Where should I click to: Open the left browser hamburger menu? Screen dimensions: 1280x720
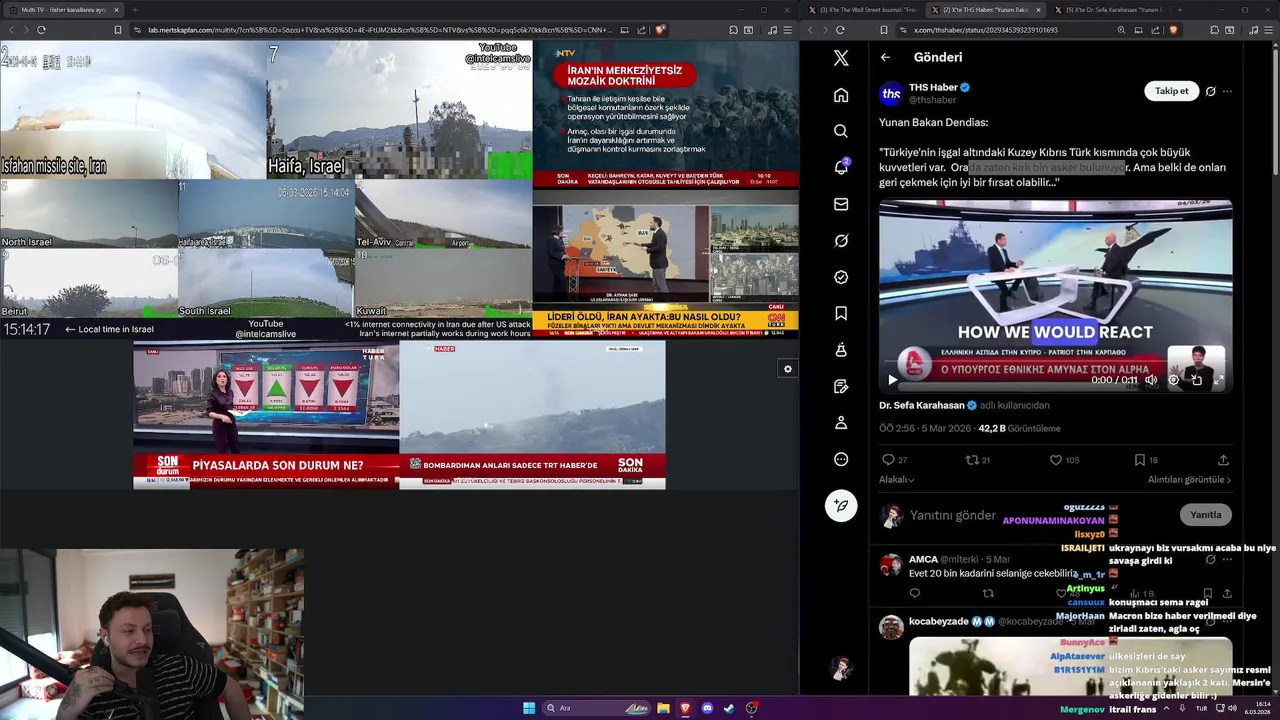click(x=785, y=30)
